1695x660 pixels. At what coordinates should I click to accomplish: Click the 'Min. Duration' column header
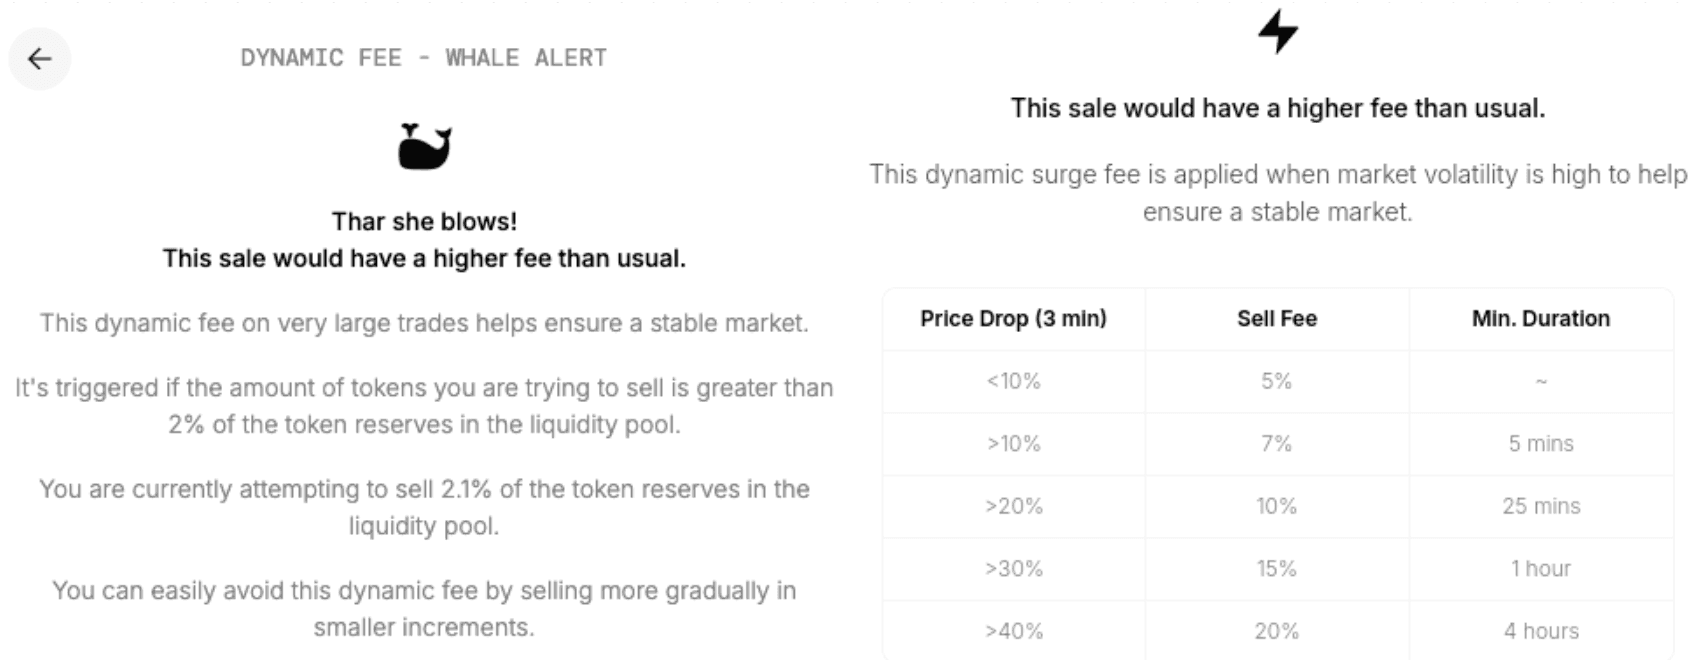1540,319
